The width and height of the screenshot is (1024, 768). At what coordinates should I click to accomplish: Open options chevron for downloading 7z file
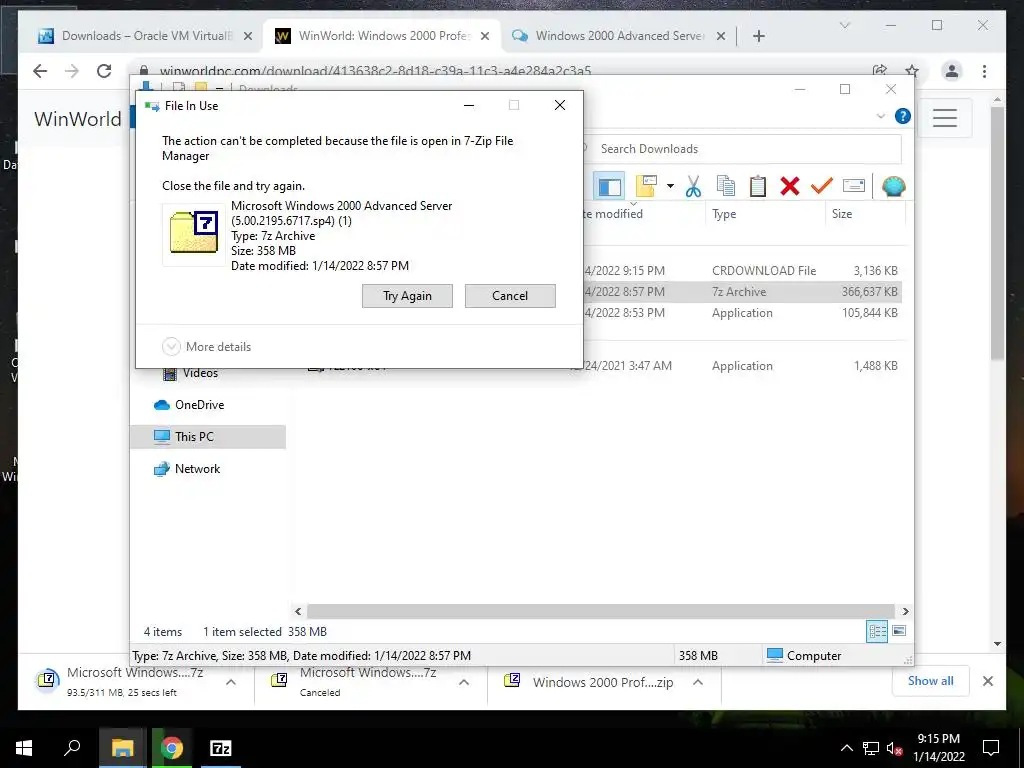231,682
